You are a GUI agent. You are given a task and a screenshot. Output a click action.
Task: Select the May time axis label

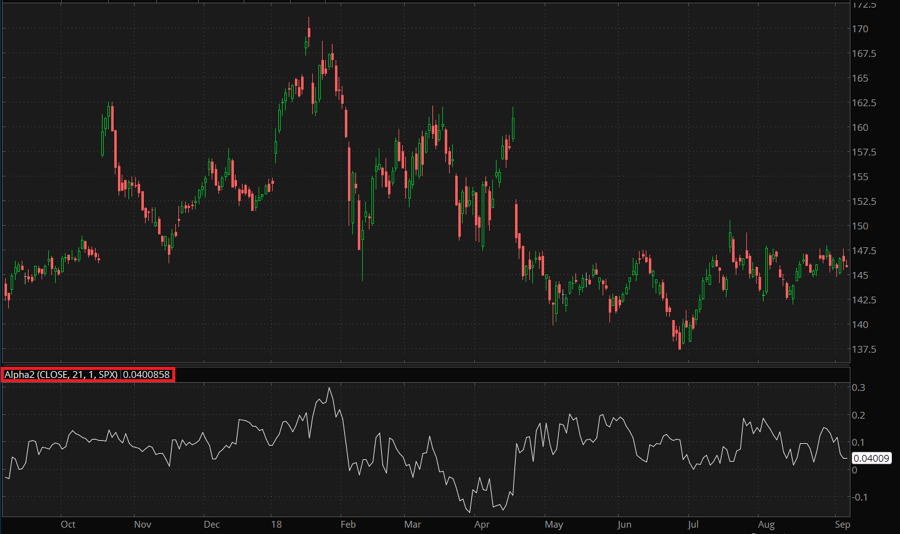553,524
